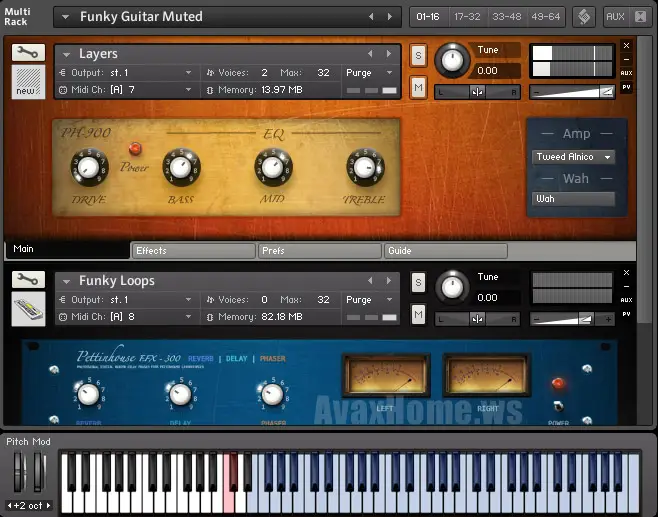The image size is (658, 517).
Task: Open the Layers instrument name dropdown
Action: click(x=66, y=54)
